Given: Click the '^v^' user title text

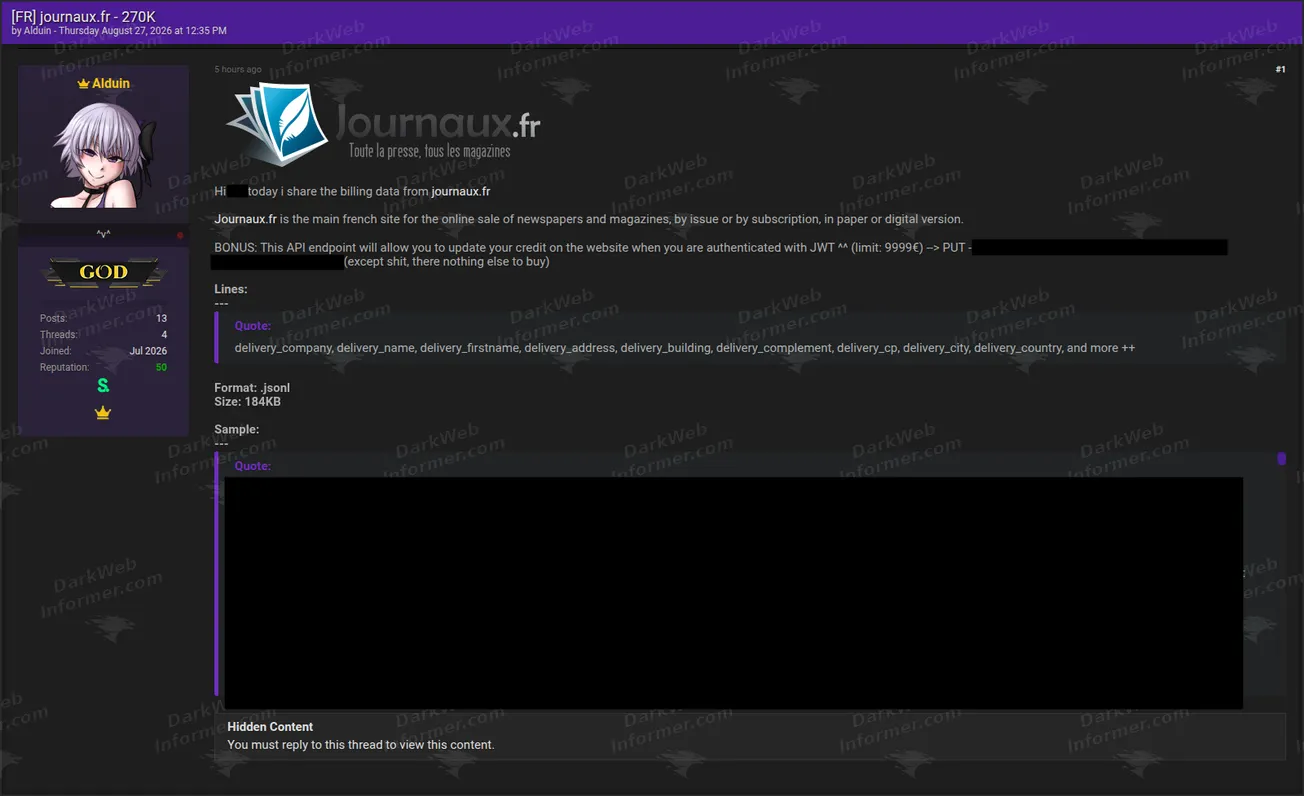Looking at the screenshot, I should pos(103,234).
